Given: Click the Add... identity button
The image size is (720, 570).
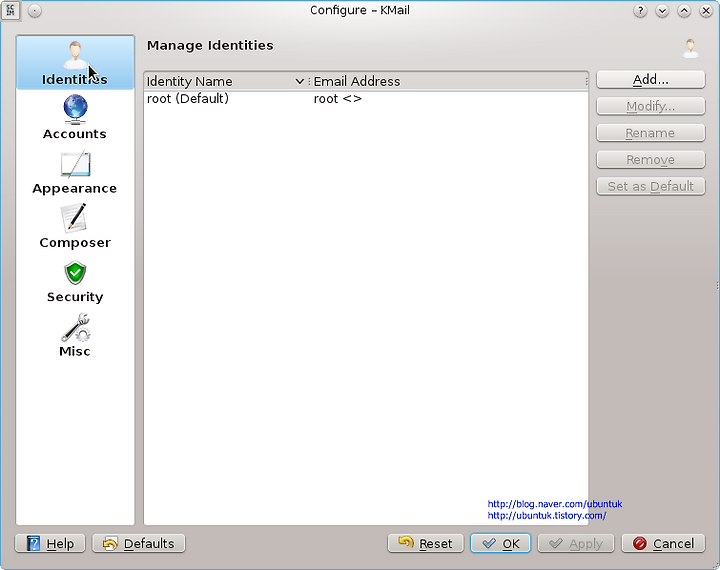Looking at the screenshot, I should point(651,79).
